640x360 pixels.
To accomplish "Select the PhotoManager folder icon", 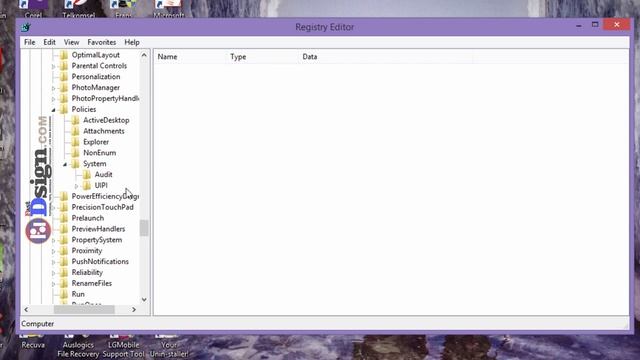I will click(64, 87).
